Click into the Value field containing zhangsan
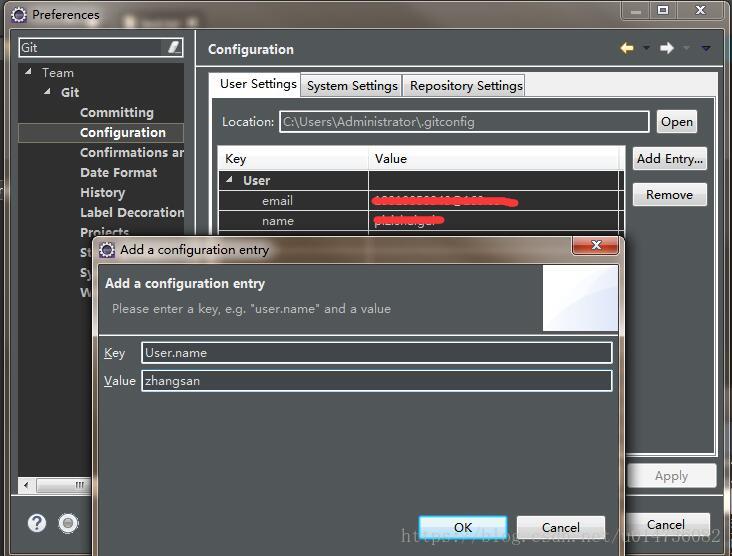This screenshot has height=556, width=732. [x=376, y=381]
